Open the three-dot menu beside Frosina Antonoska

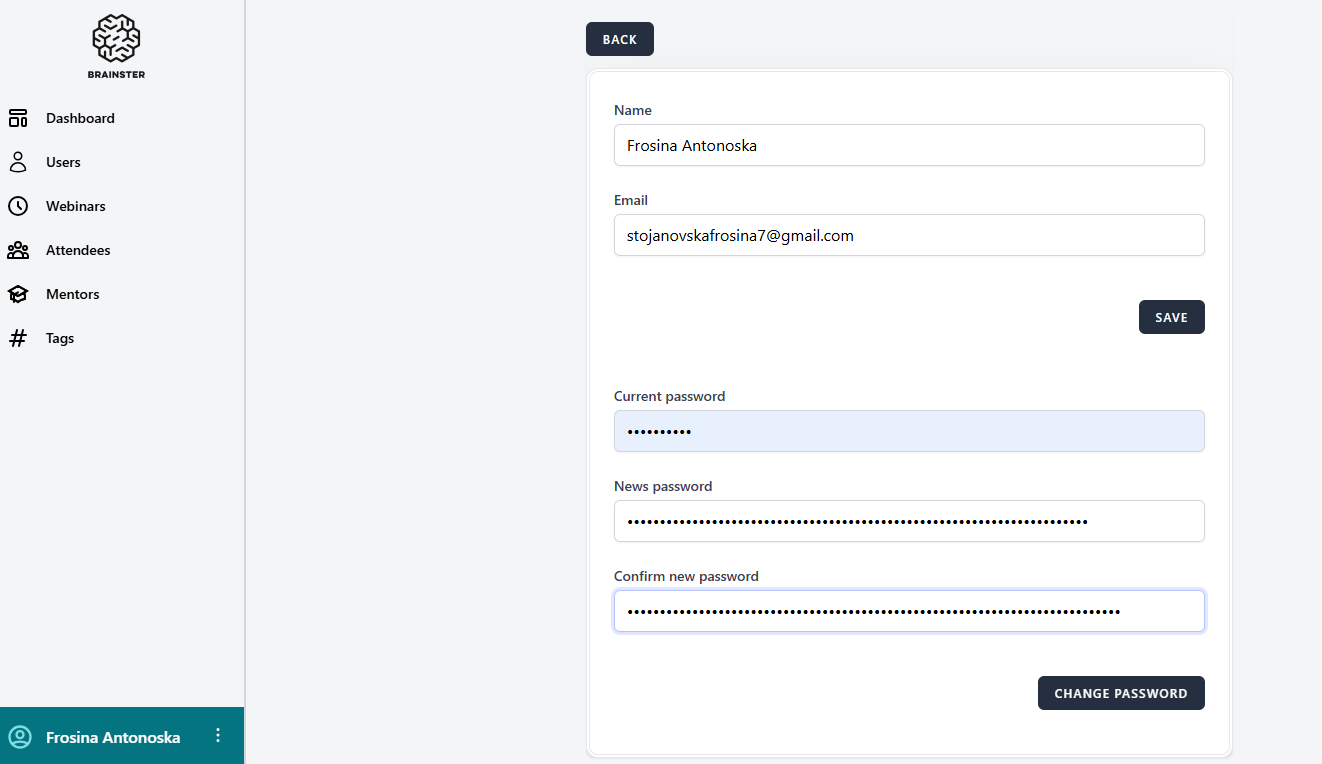coord(218,736)
